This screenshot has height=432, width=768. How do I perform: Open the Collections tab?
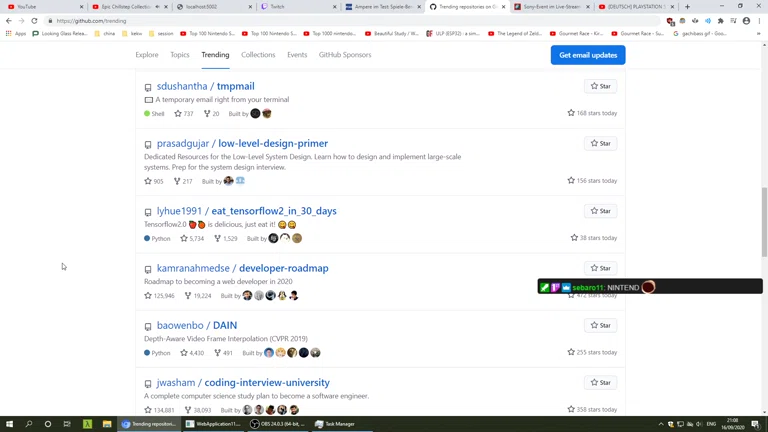(x=258, y=55)
